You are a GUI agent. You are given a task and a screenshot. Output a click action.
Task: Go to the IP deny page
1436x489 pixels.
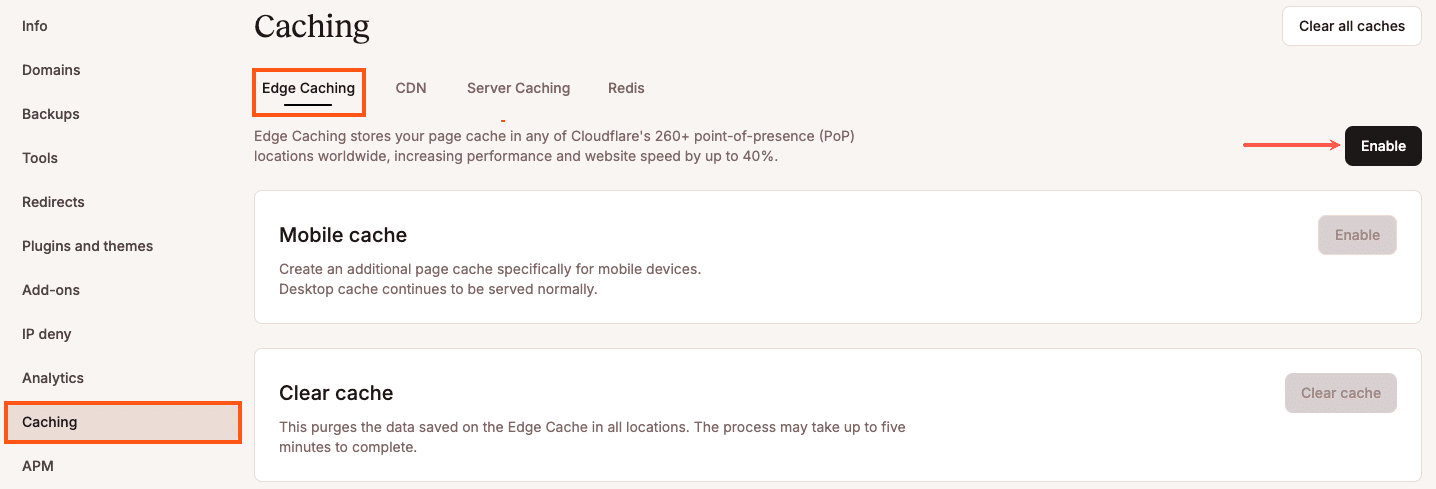click(47, 334)
